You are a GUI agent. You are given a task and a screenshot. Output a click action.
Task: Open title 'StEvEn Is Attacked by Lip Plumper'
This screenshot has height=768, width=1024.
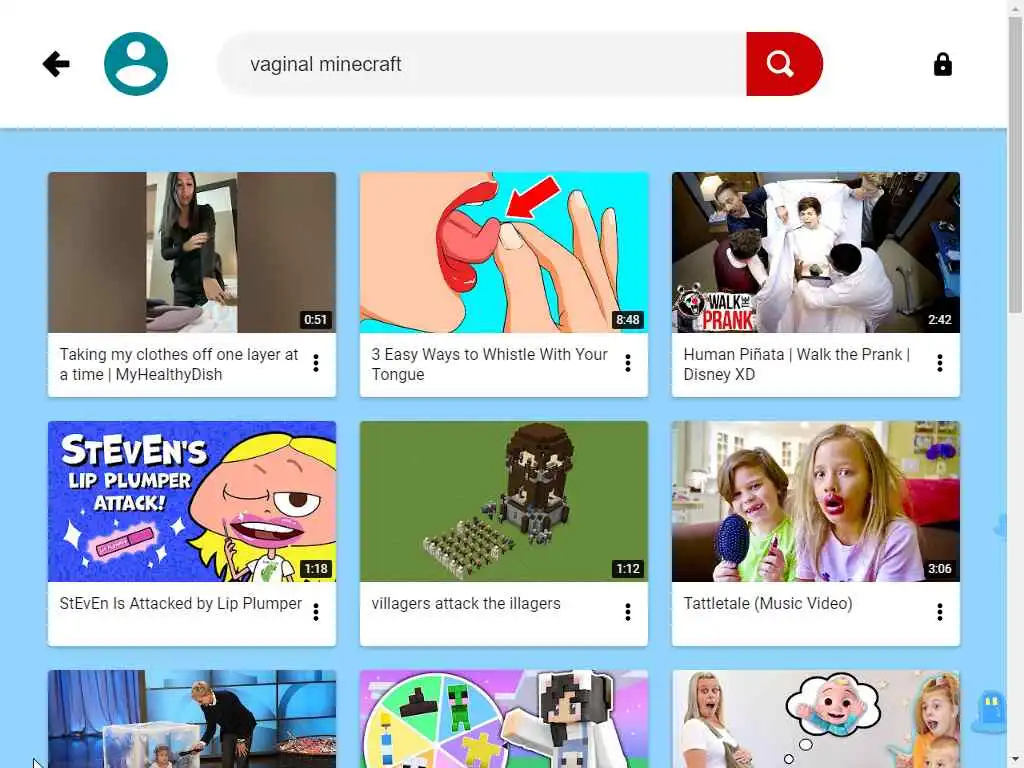tap(181, 603)
